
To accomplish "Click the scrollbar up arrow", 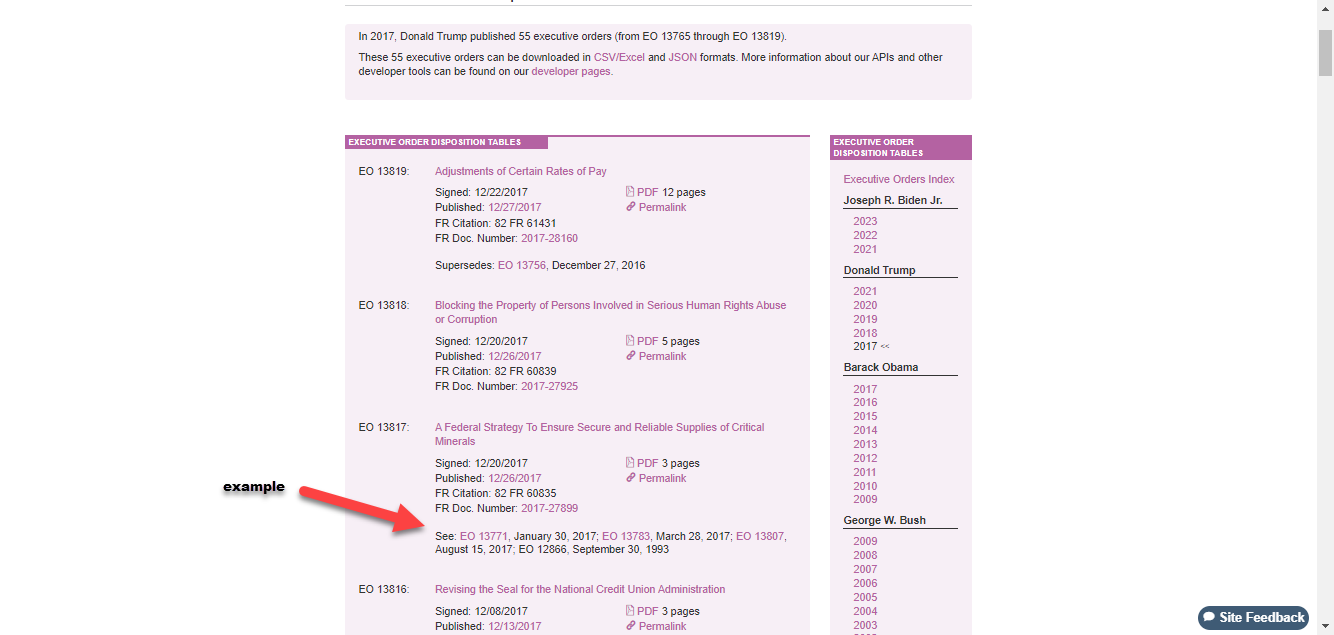I will [1325, 8].
